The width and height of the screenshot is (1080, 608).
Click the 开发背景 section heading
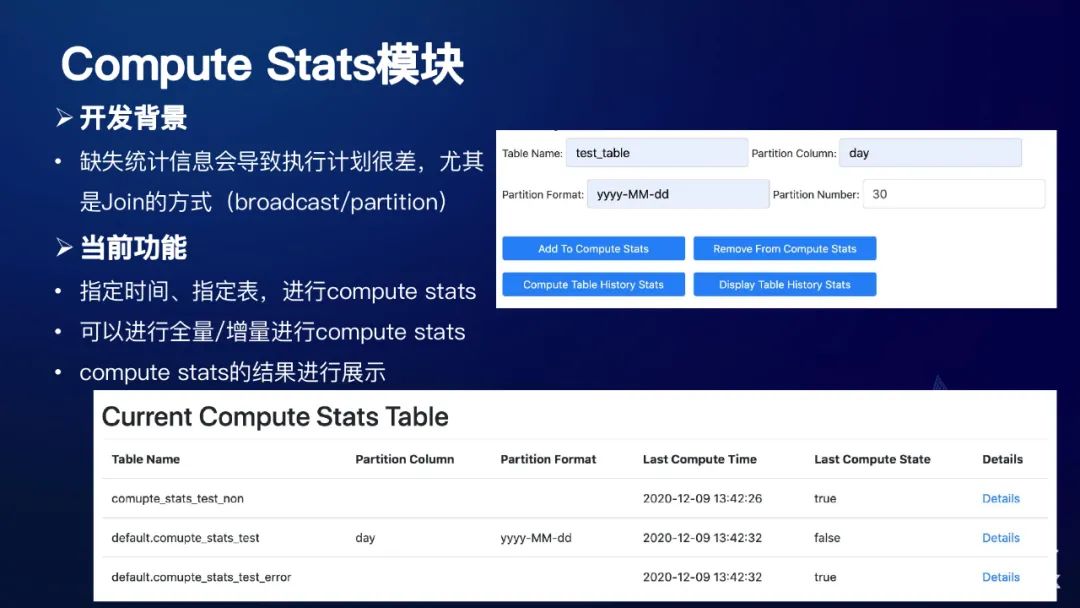(133, 118)
